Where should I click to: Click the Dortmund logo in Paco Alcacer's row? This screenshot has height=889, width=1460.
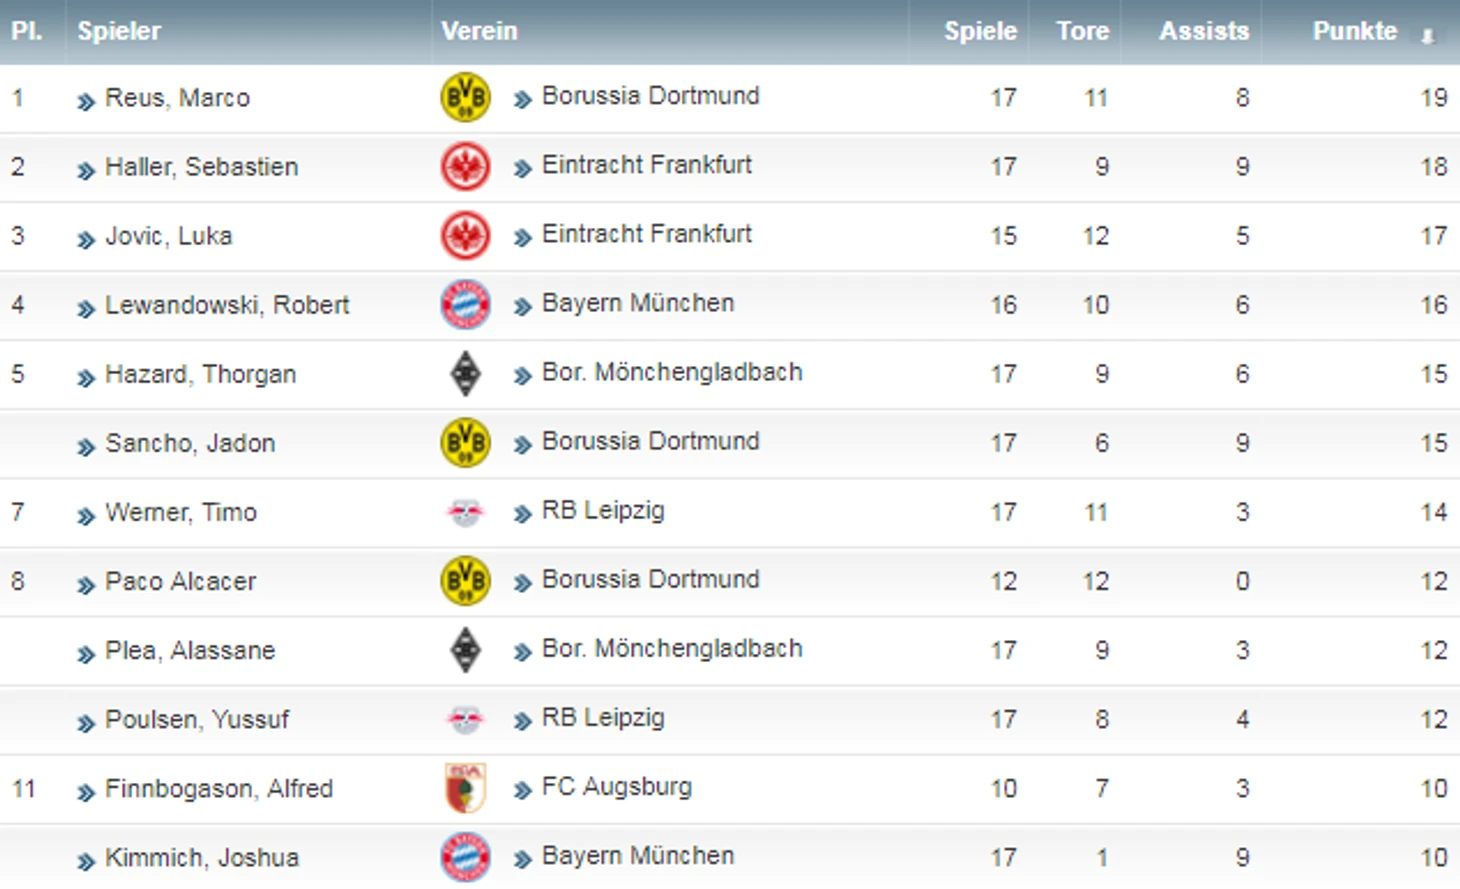465,581
